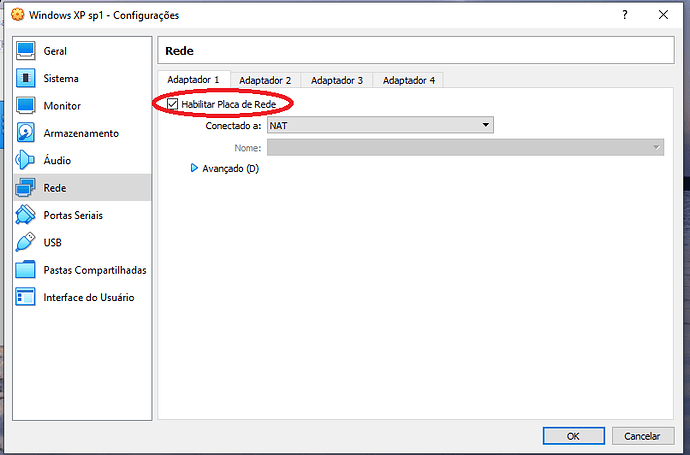Viewport: 690px width, 455px height.
Task: Open Pastas Compartilhadas folder icon
Action: pos(26,270)
